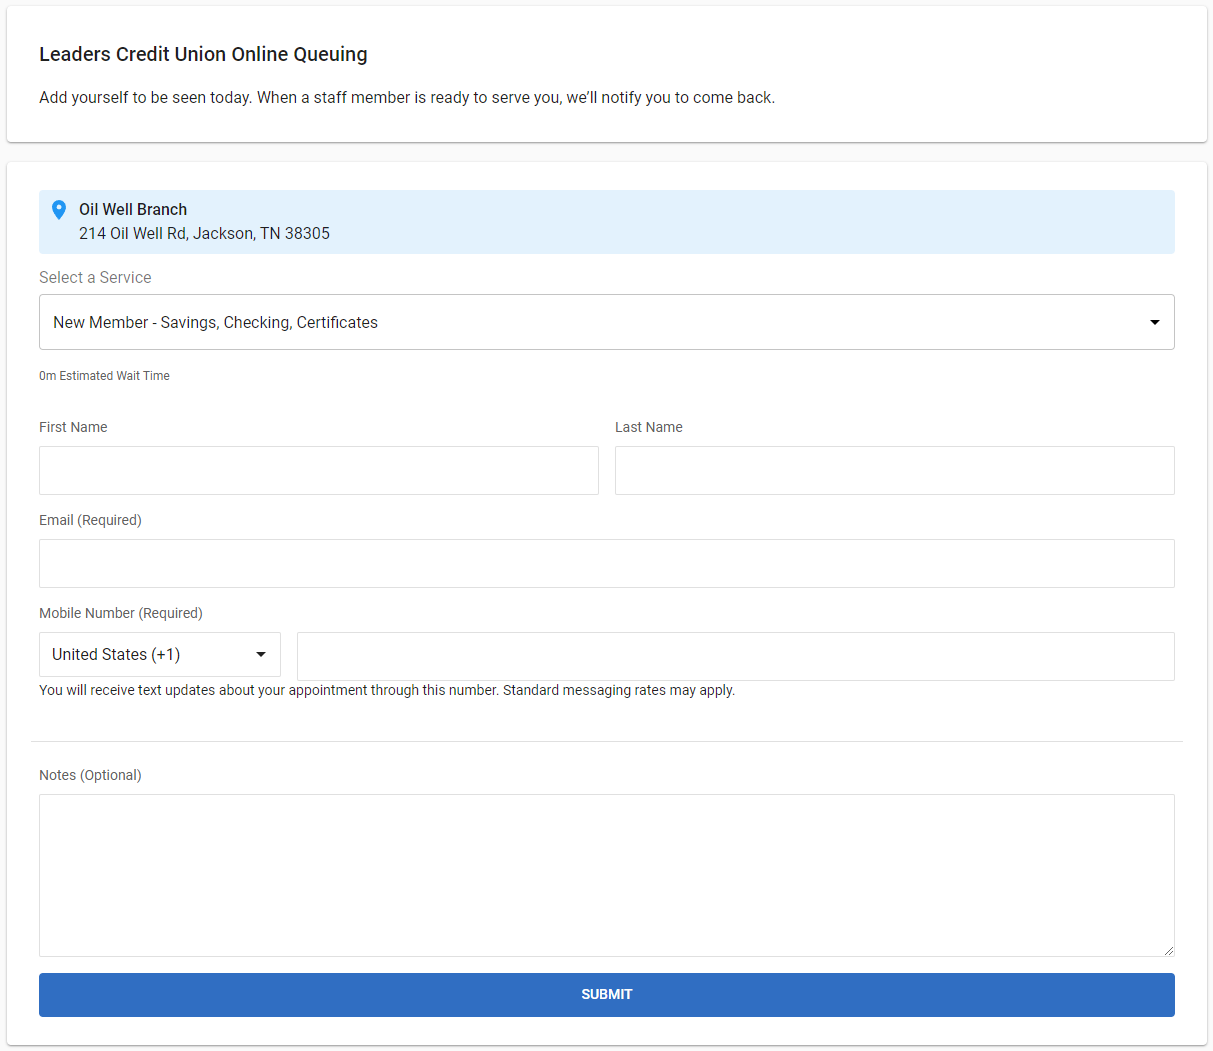The height and width of the screenshot is (1051, 1213).
Task: Open the Select a Service dropdown
Action: (x=606, y=322)
